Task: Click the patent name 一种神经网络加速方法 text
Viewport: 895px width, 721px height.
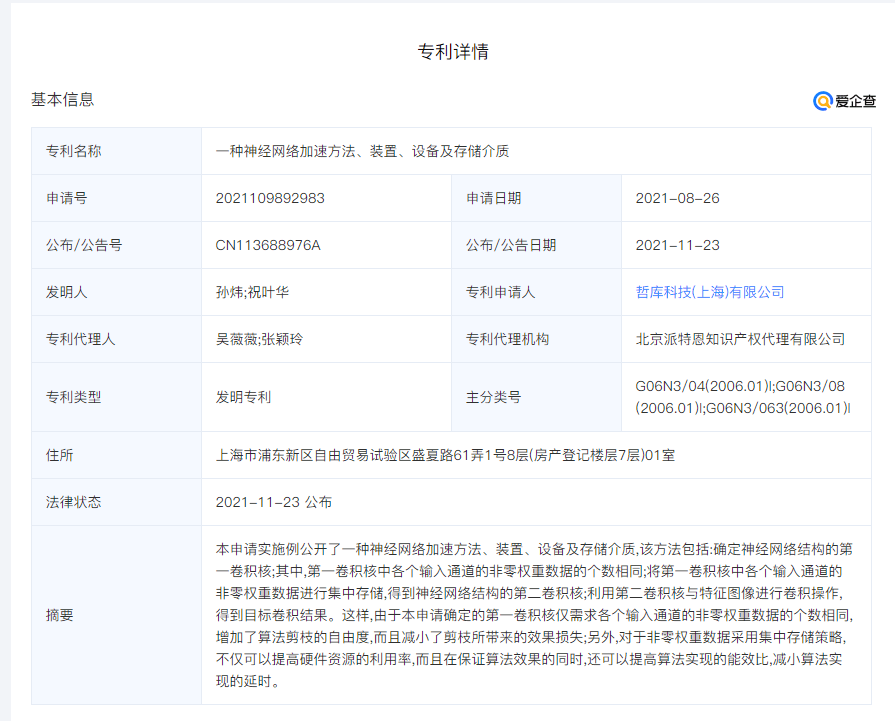Action: (x=362, y=151)
